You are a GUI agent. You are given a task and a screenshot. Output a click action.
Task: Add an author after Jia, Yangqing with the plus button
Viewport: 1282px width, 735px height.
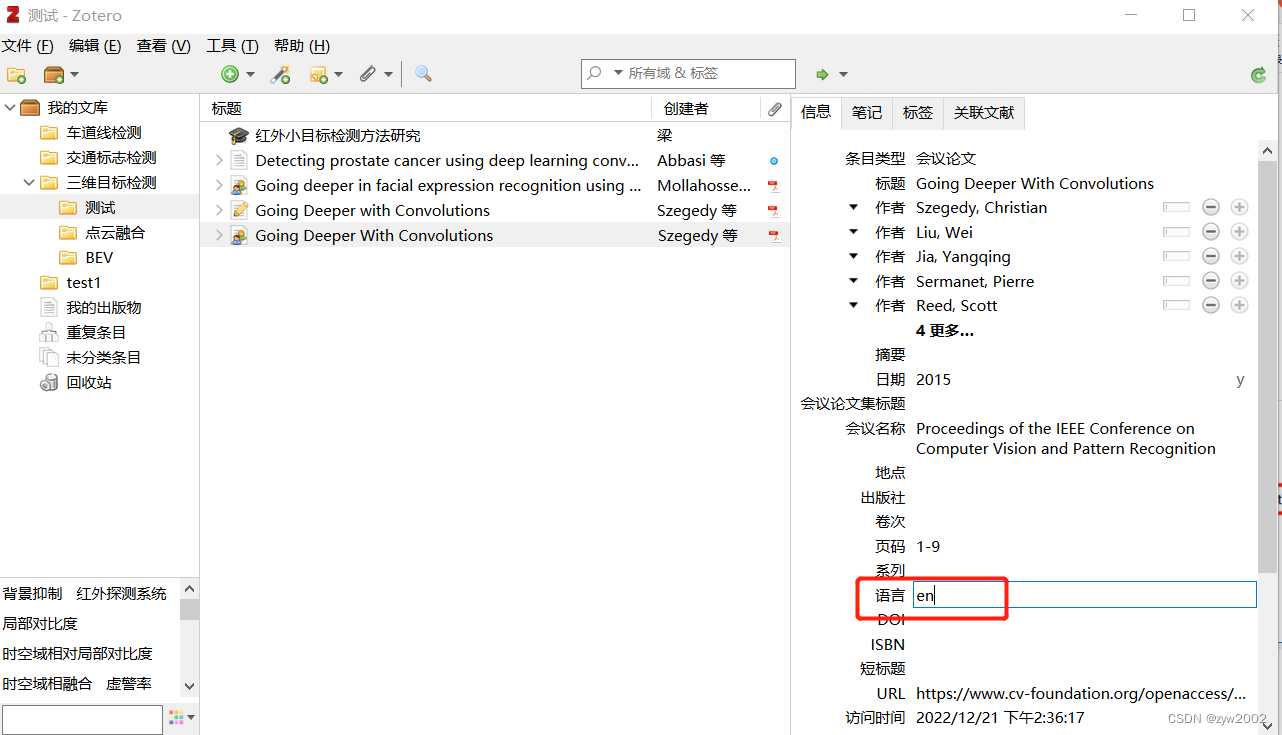point(1239,256)
